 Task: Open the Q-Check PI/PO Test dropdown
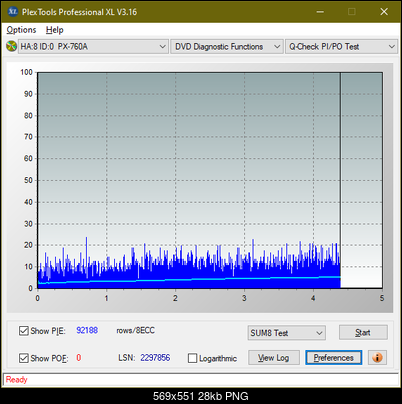[342, 47]
